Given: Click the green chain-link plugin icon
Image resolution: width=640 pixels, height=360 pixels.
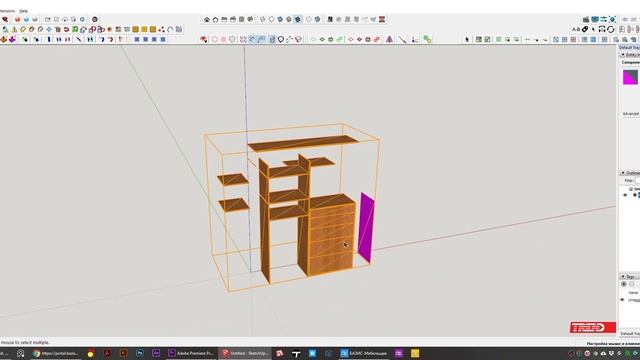Looking at the screenshot, I should (427, 39).
